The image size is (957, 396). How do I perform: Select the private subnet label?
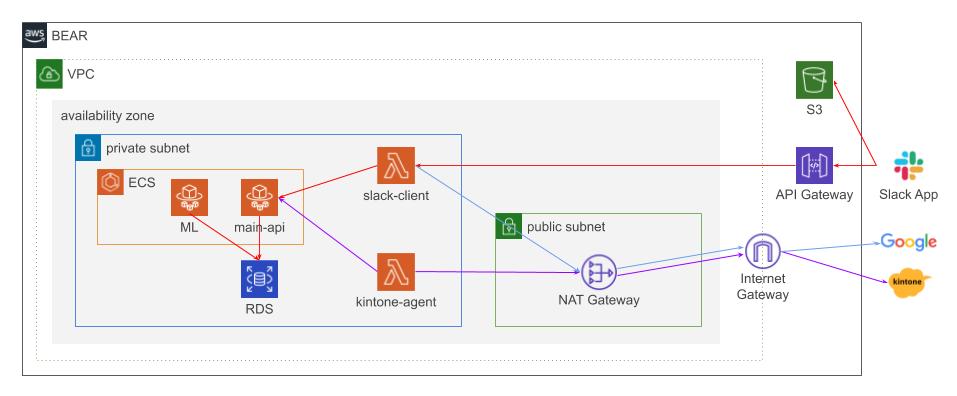tap(148, 148)
